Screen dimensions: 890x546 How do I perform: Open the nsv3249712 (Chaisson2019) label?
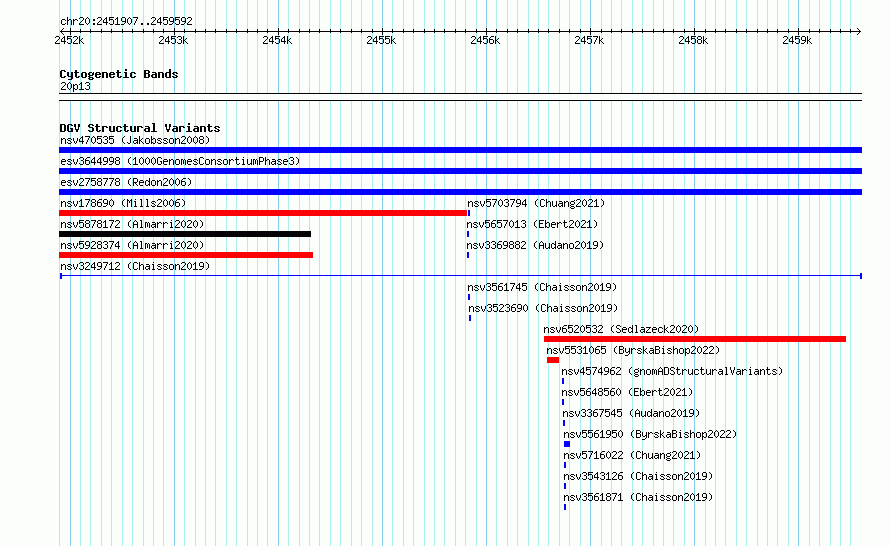click(135, 266)
